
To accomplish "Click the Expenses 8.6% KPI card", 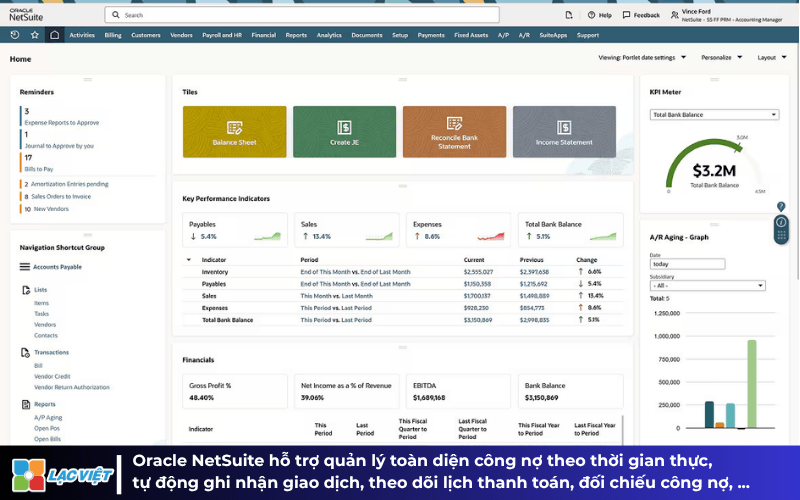I will tap(458, 230).
